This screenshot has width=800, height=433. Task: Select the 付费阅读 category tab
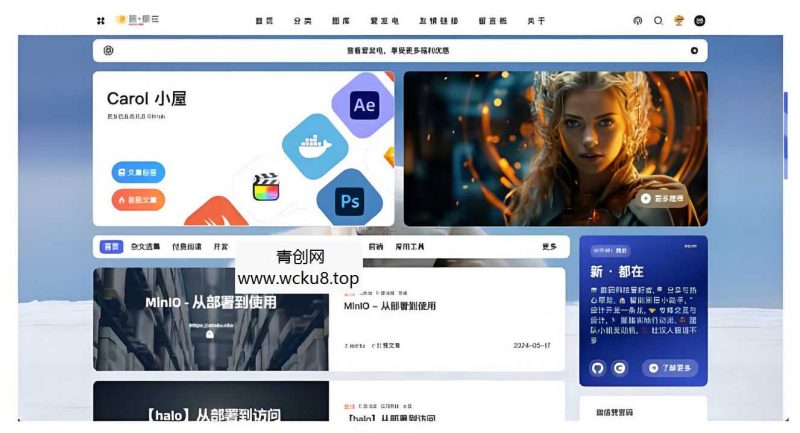click(186, 247)
